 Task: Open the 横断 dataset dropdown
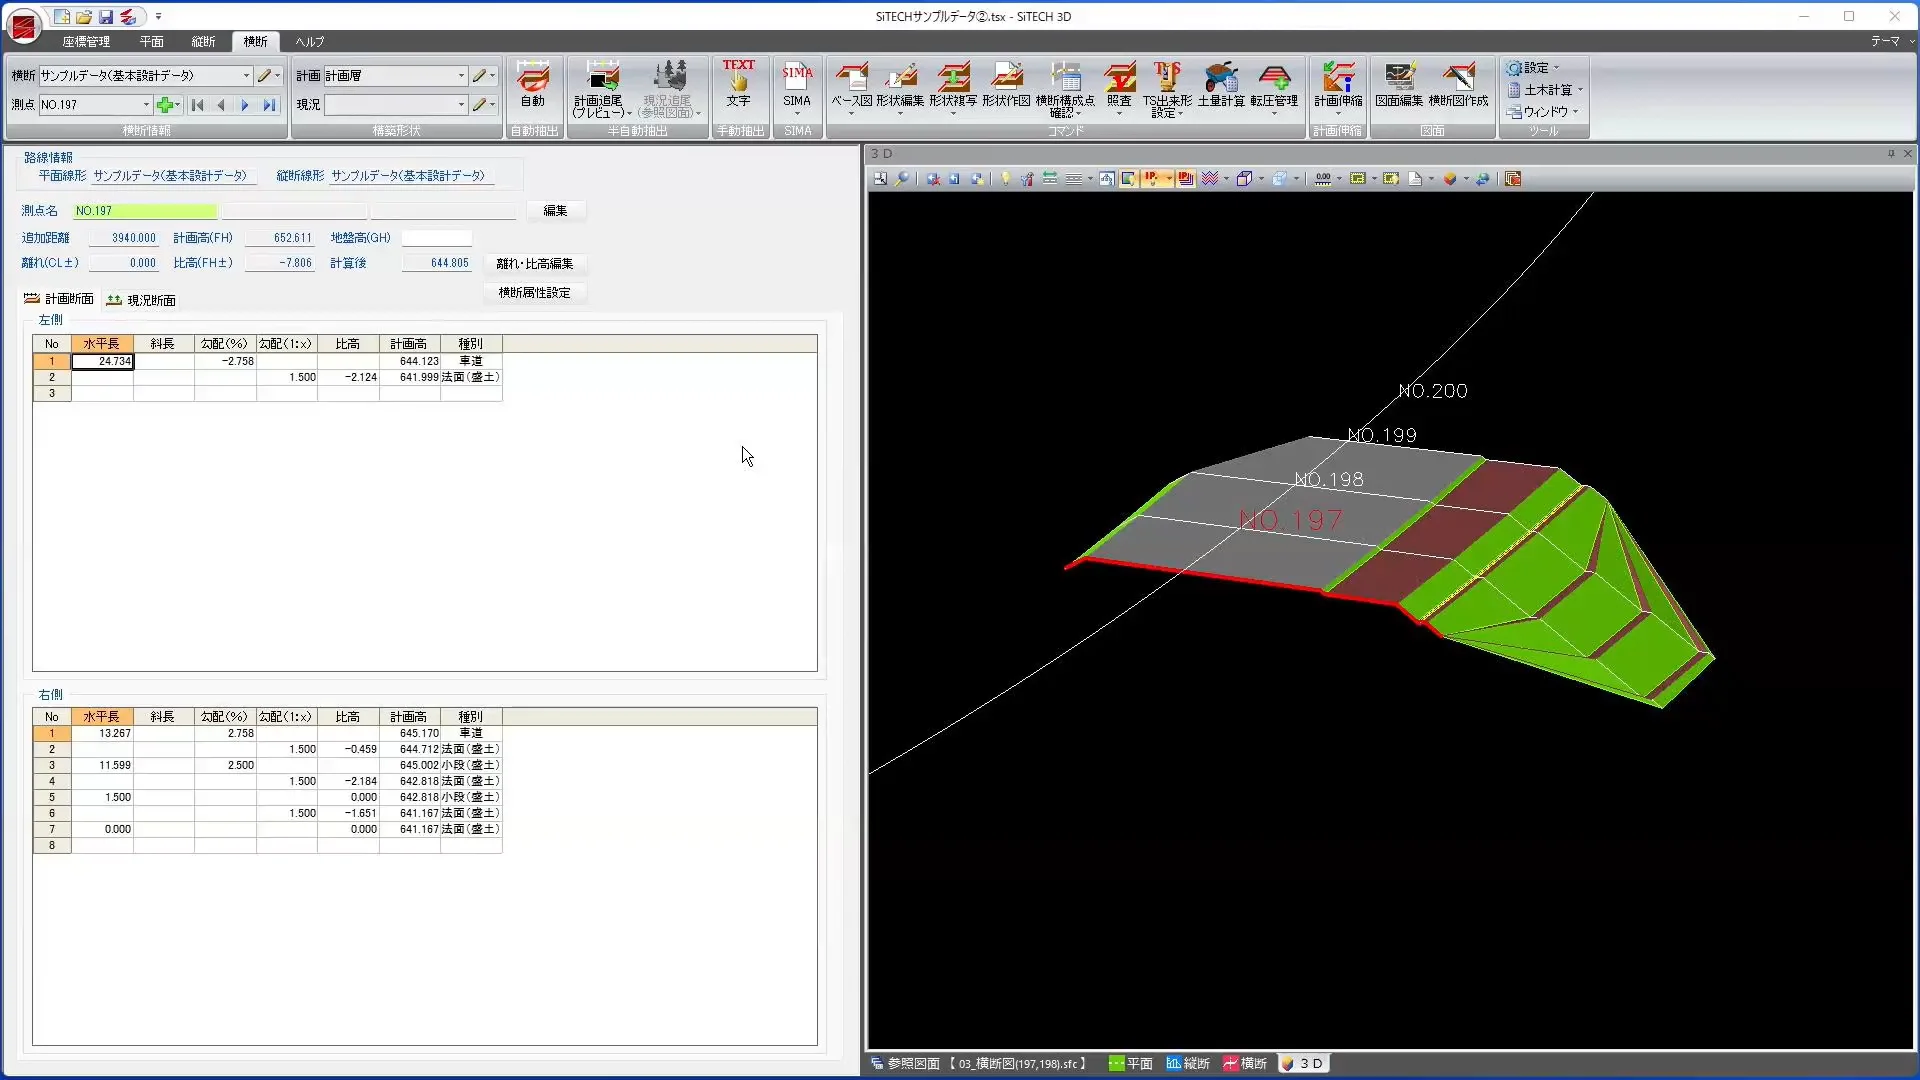[246, 75]
